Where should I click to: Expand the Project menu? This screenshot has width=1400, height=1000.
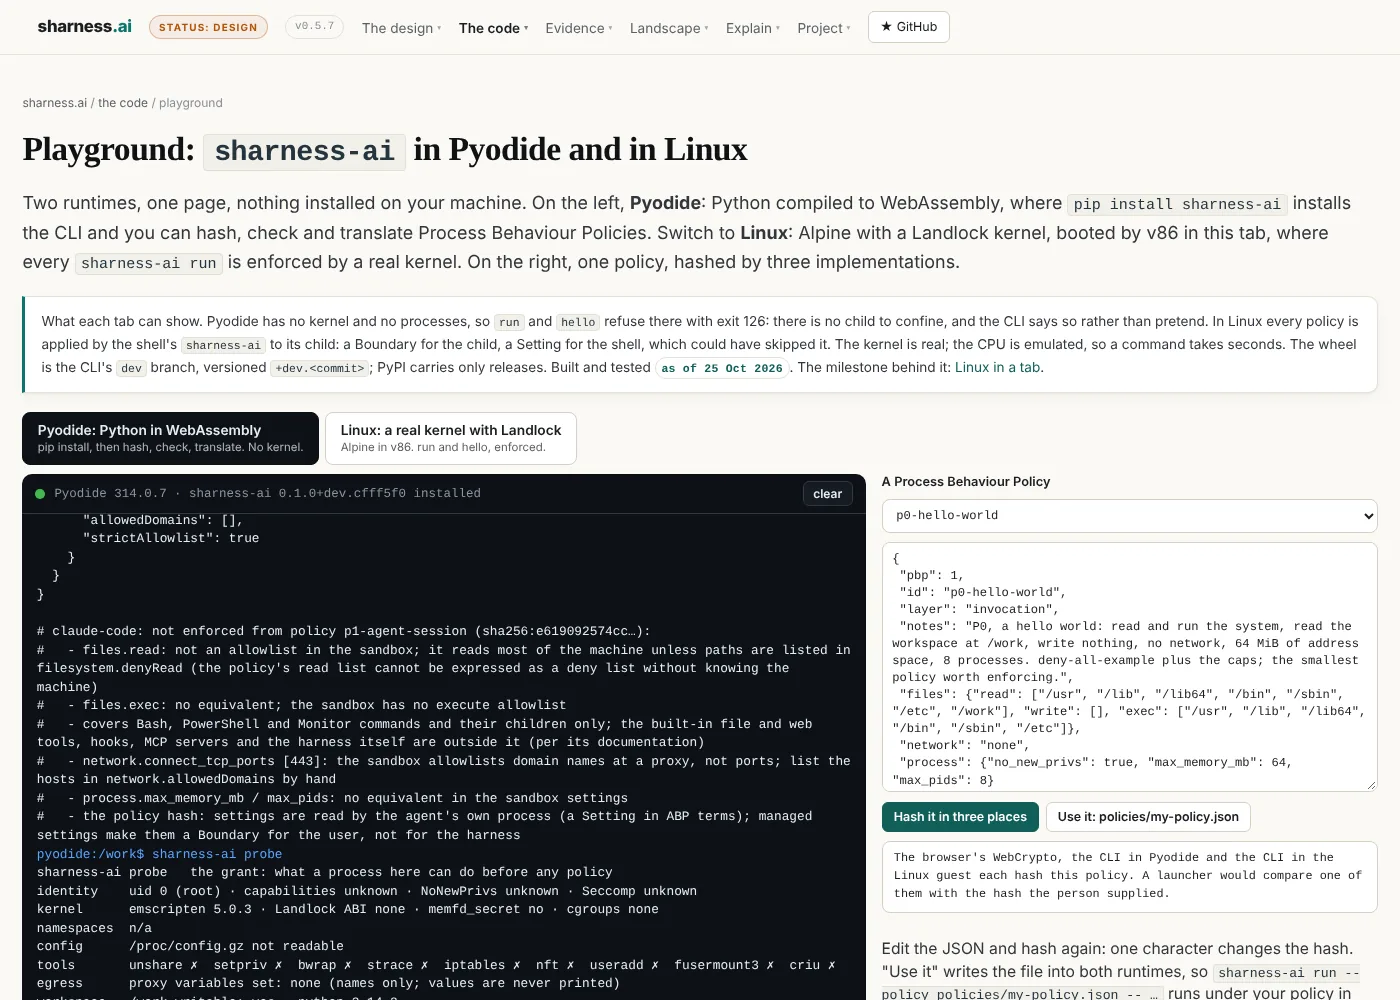(824, 28)
